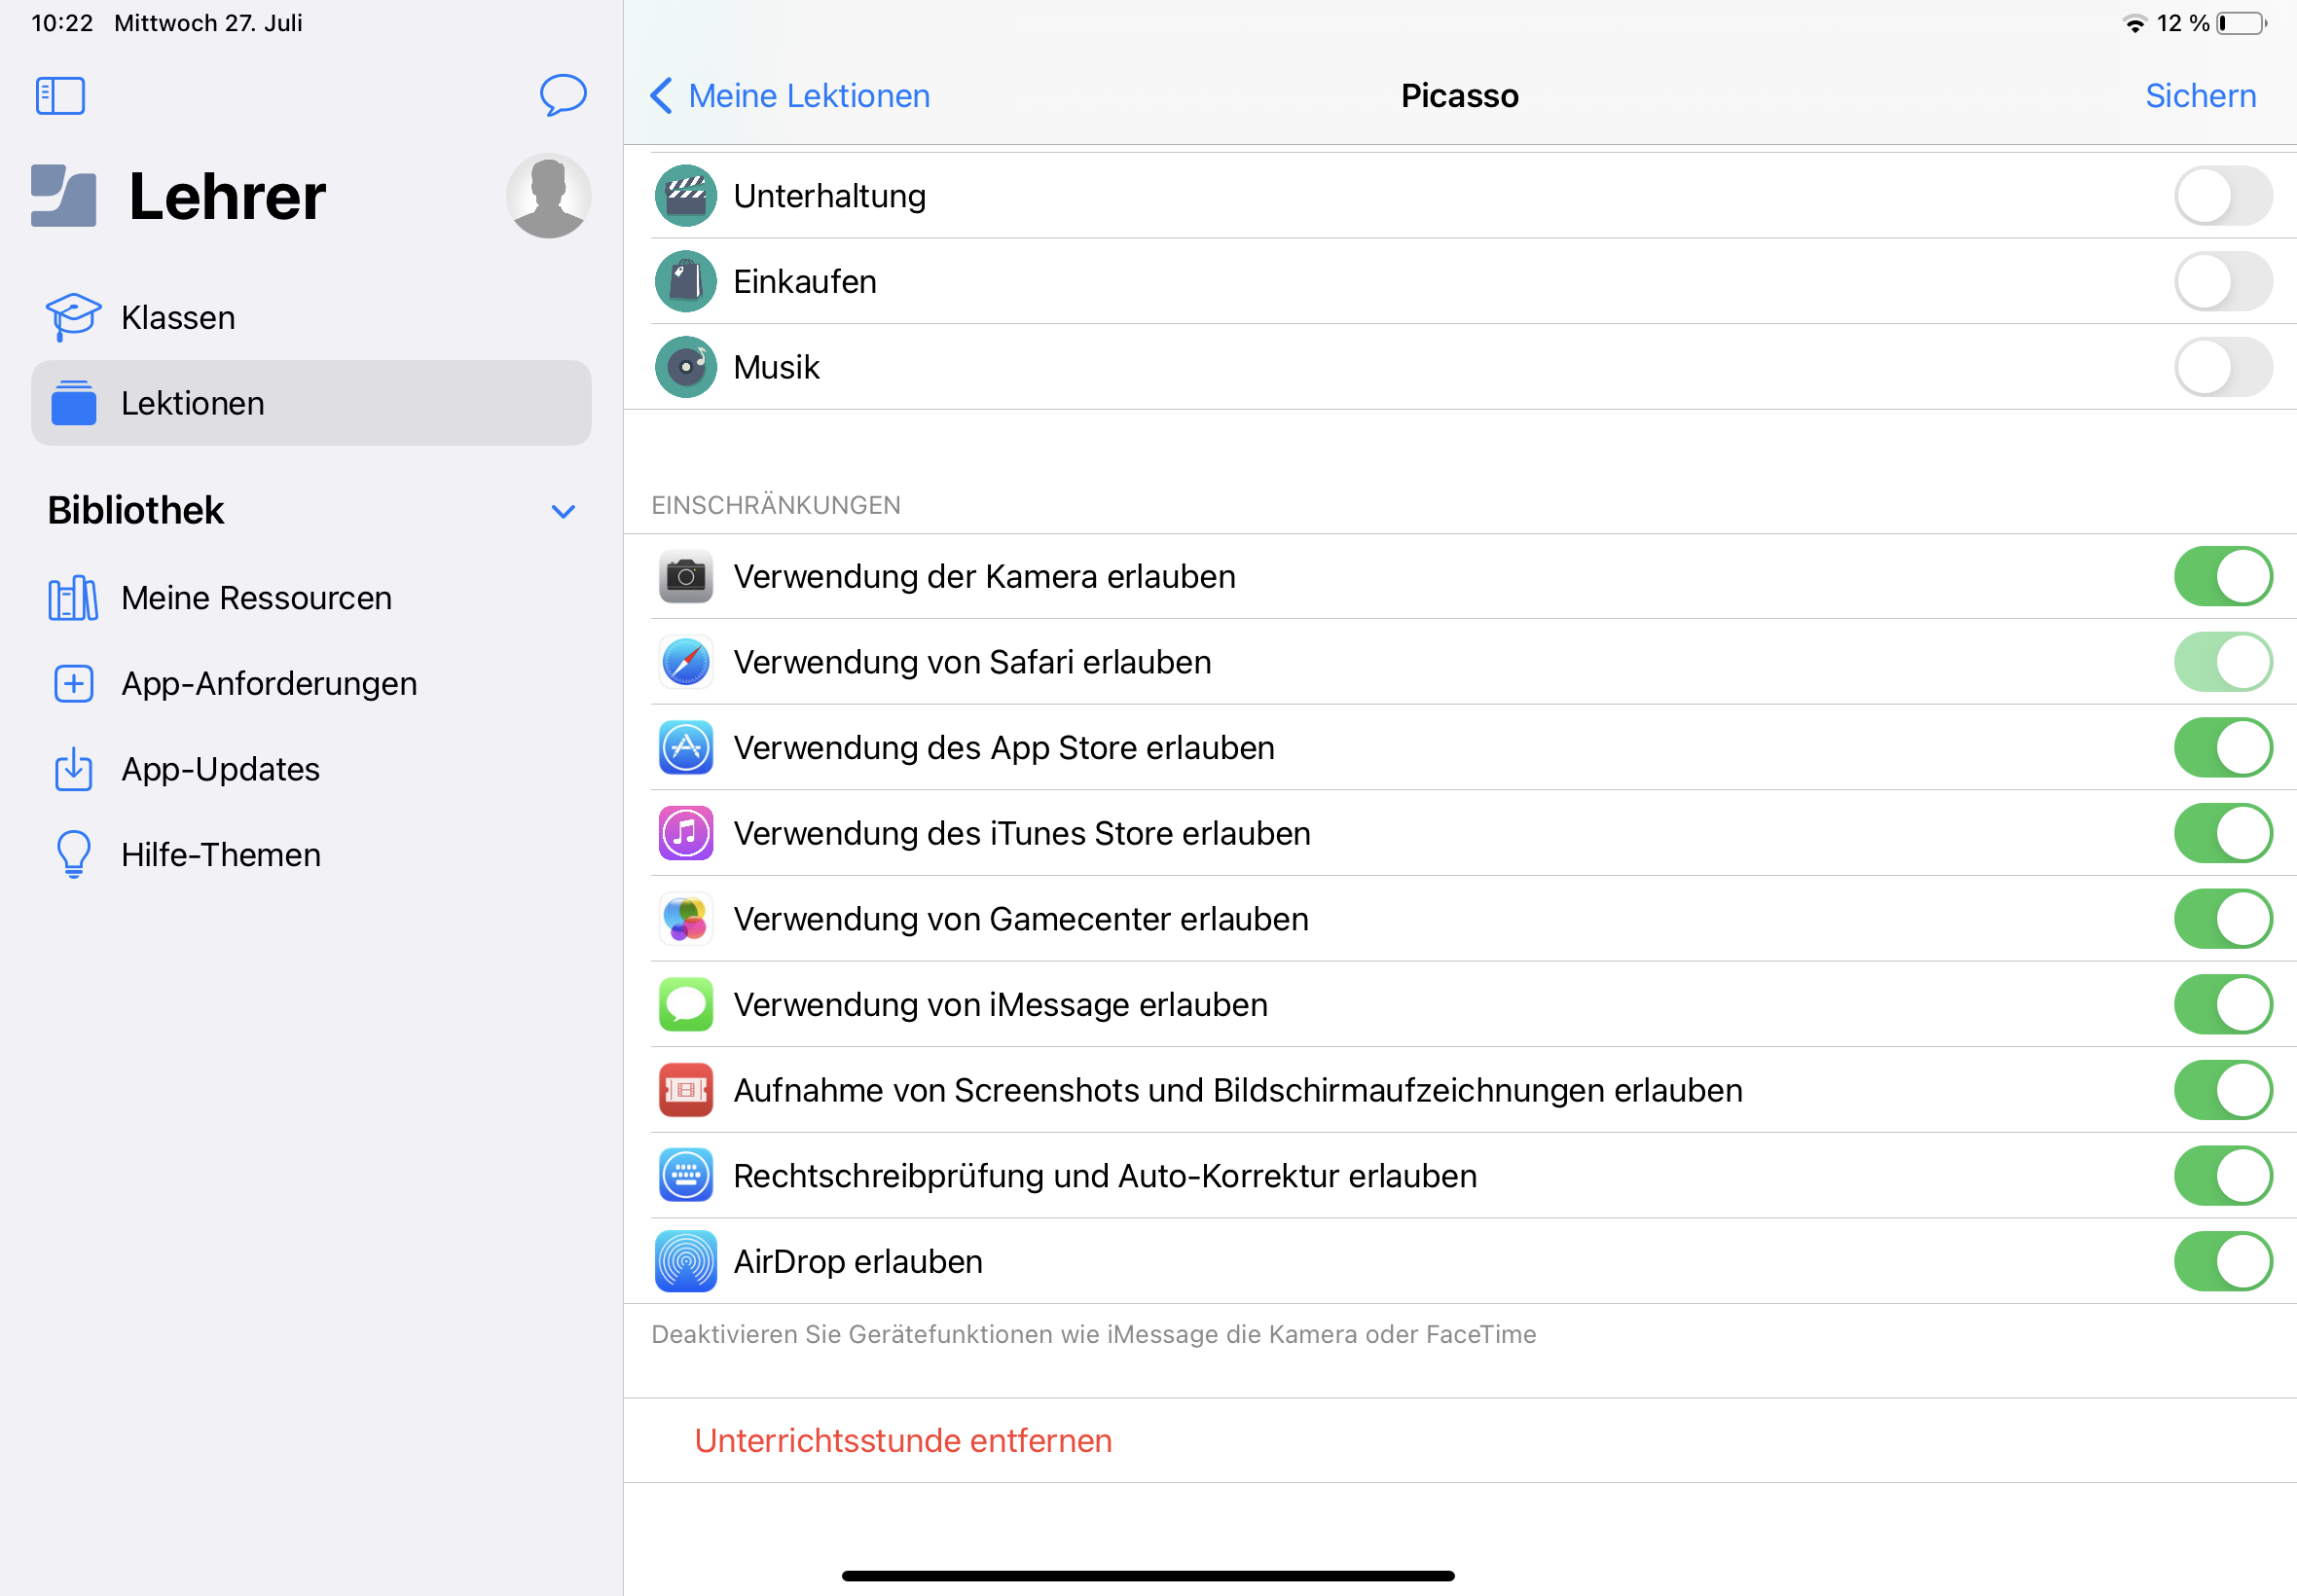Disable Verwendung des App Store erlauben

(2223, 748)
